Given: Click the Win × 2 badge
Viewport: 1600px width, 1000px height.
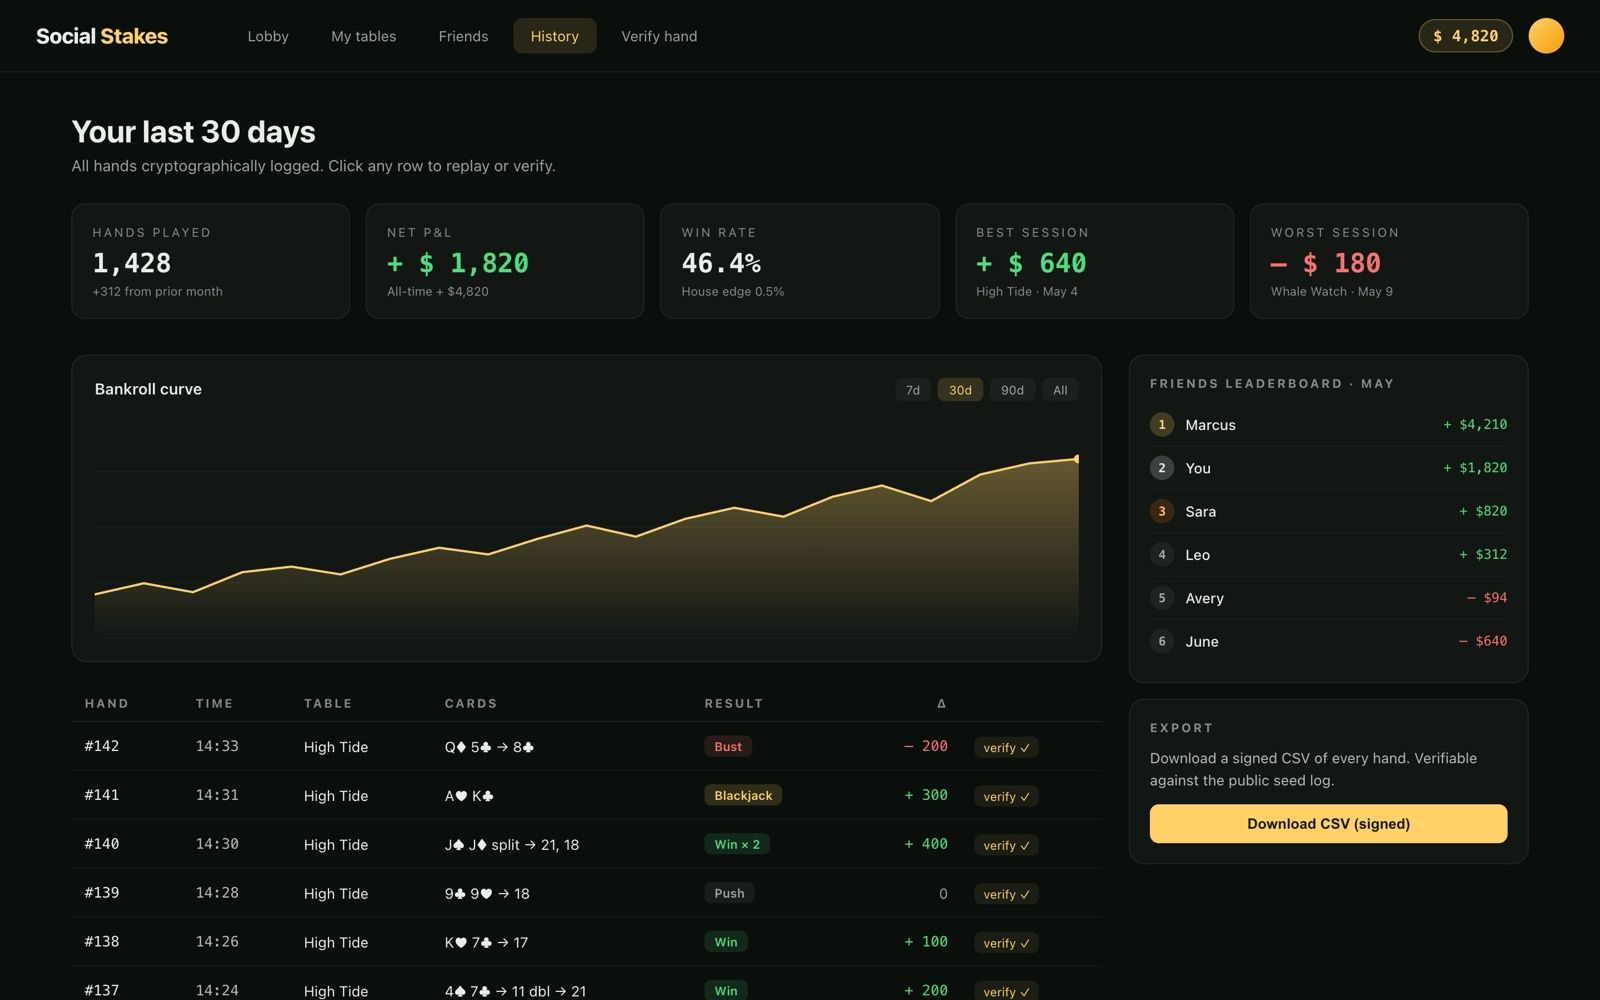Looking at the screenshot, I should click(737, 845).
